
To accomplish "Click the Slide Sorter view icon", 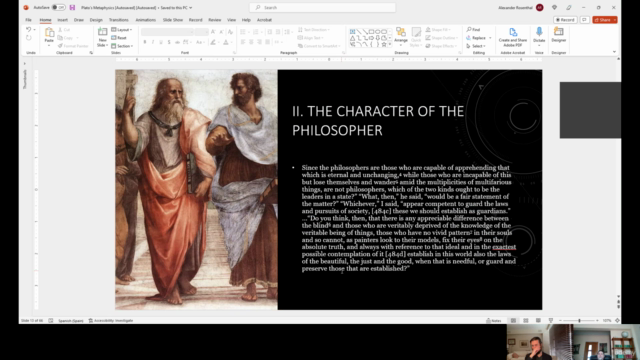I will [526, 320].
